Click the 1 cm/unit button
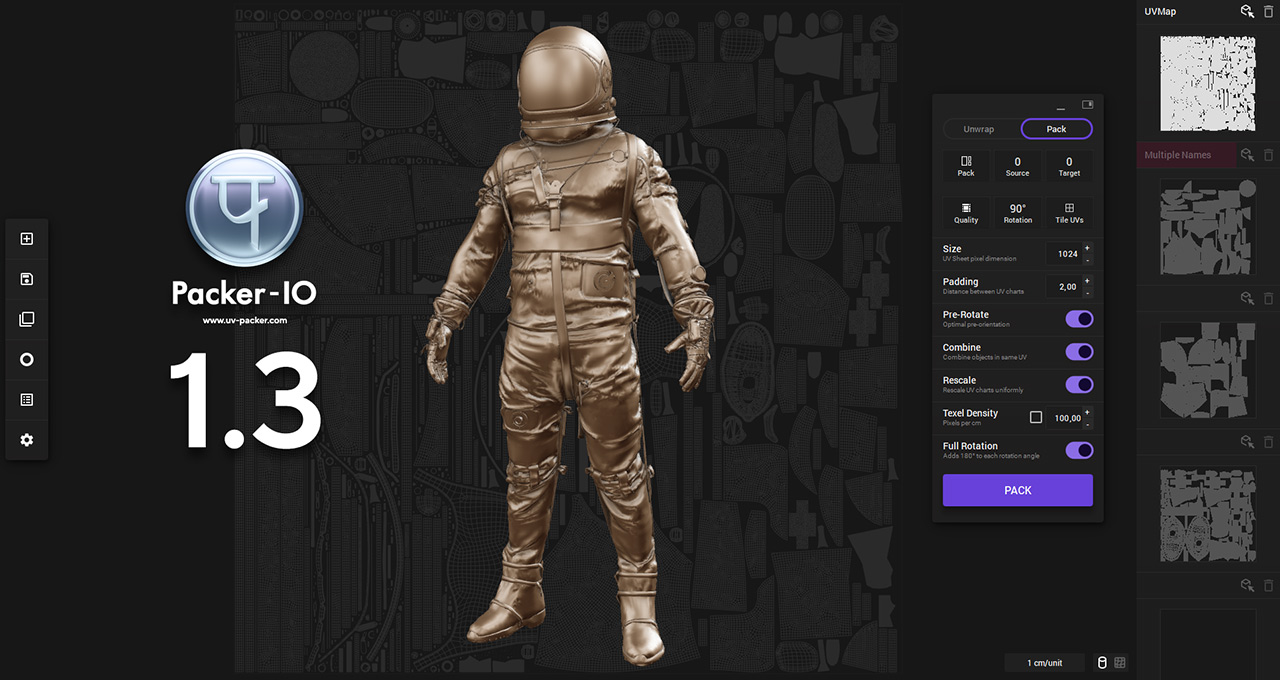The image size is (1280, 680). 1044,663
